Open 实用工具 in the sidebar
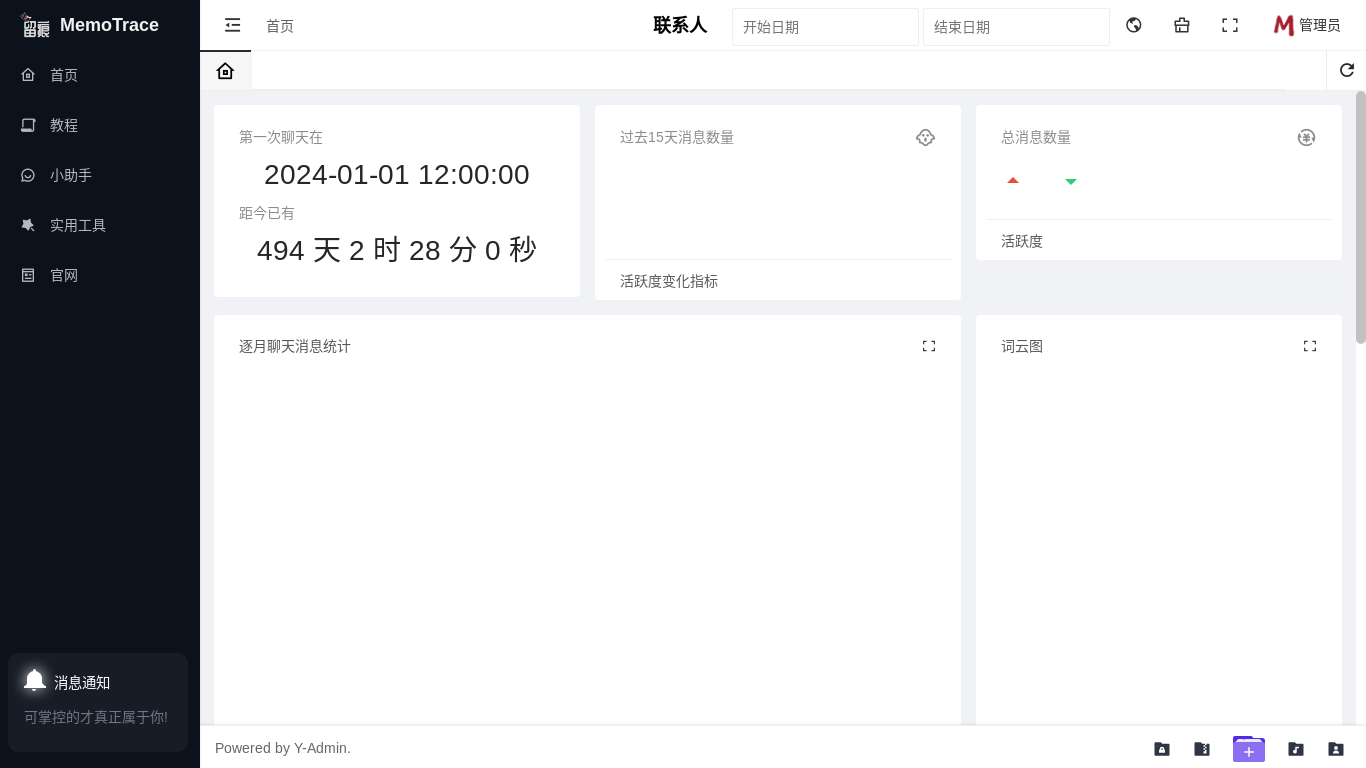 [x=100, y=225]
